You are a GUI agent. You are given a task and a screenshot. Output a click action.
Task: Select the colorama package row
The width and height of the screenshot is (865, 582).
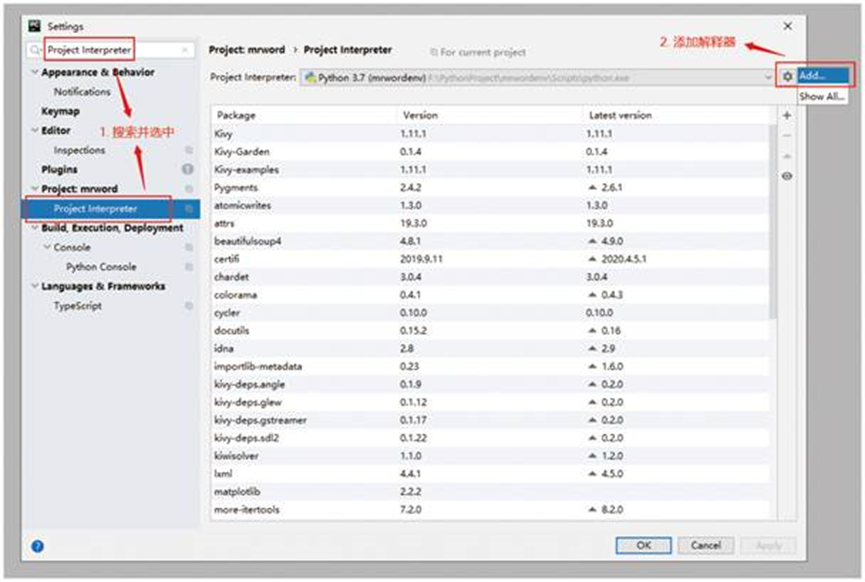coord(490,295)
